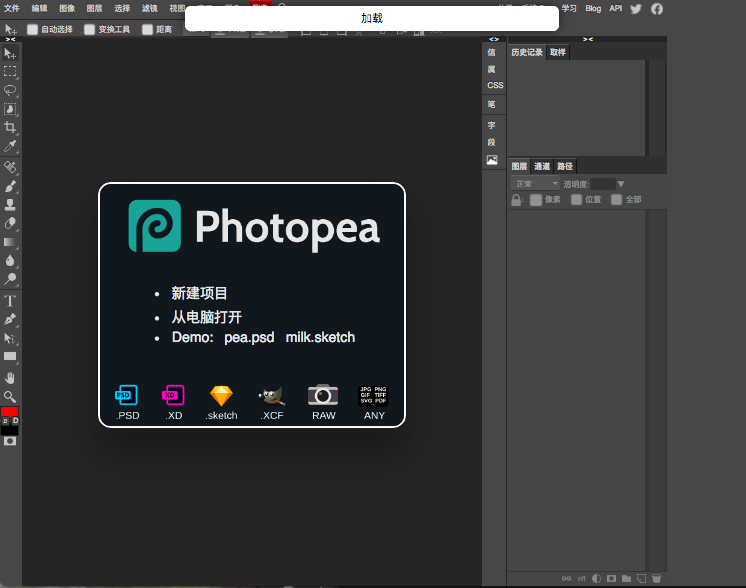Open the milk.sketch demo
This screenshot has height=588, width=746.
(320, 337)
